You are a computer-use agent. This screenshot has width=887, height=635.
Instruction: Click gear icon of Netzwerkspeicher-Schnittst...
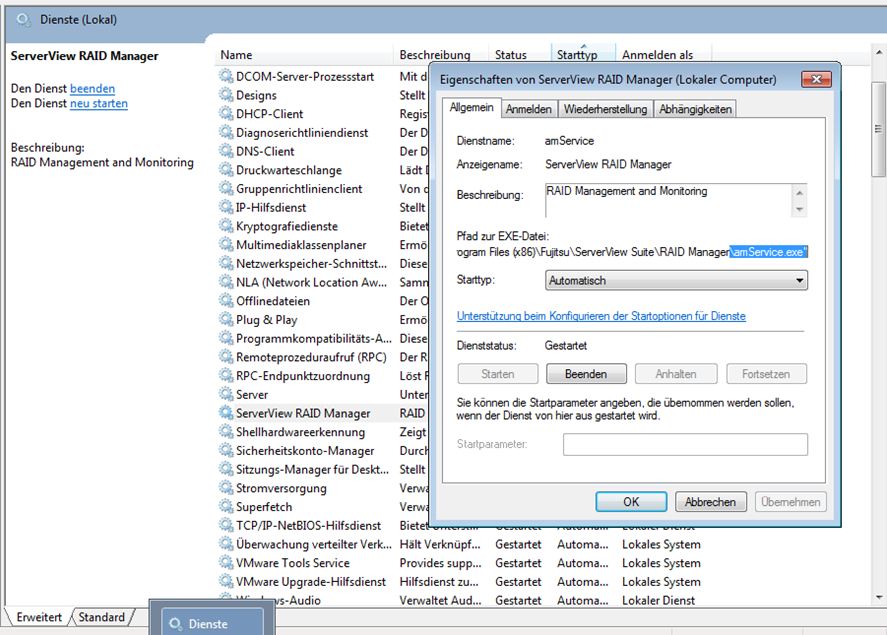[x=226, y=263]
